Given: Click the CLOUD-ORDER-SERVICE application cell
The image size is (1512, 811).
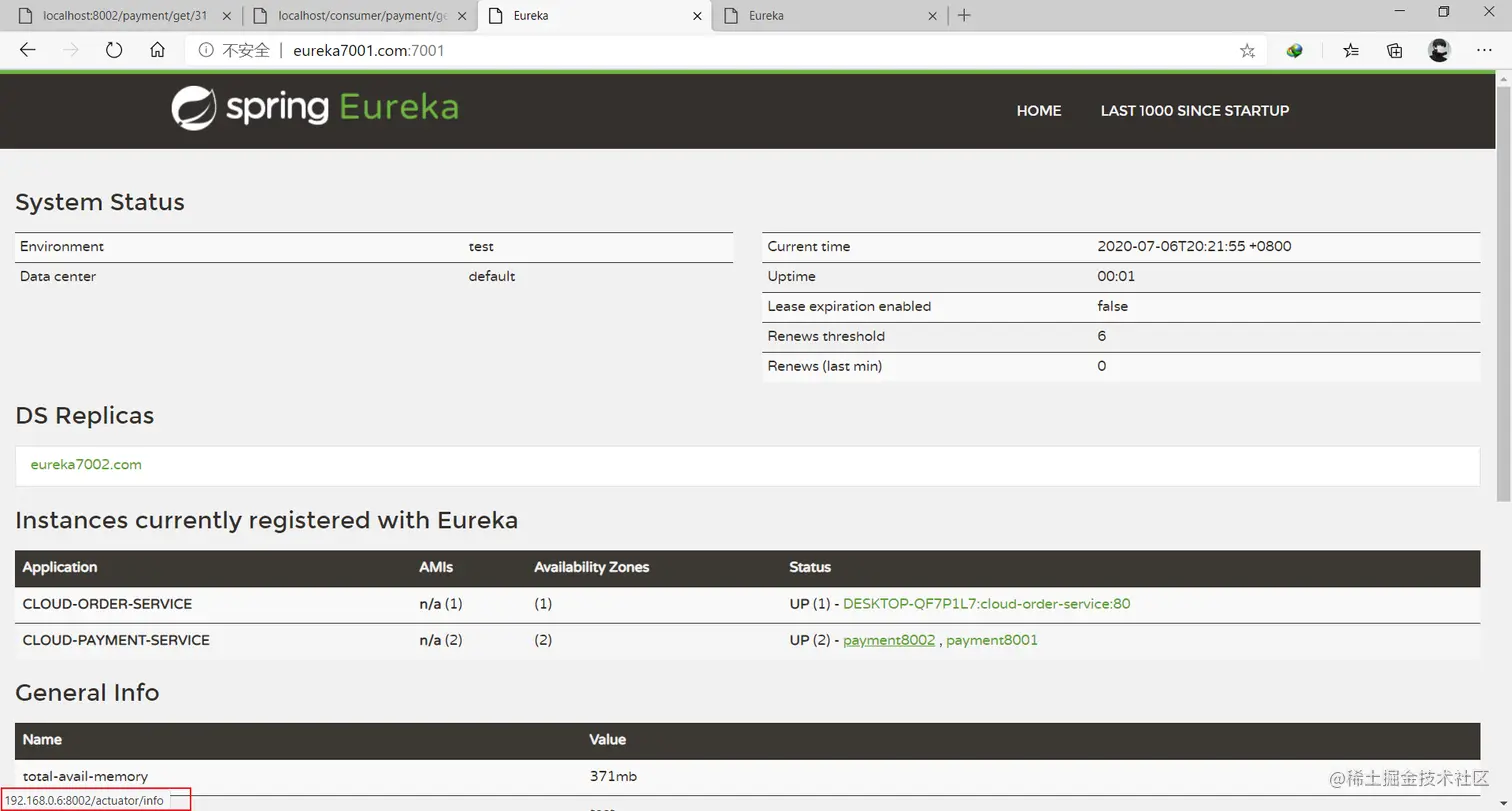Looking at the screenshot, I should click(107, 604).
